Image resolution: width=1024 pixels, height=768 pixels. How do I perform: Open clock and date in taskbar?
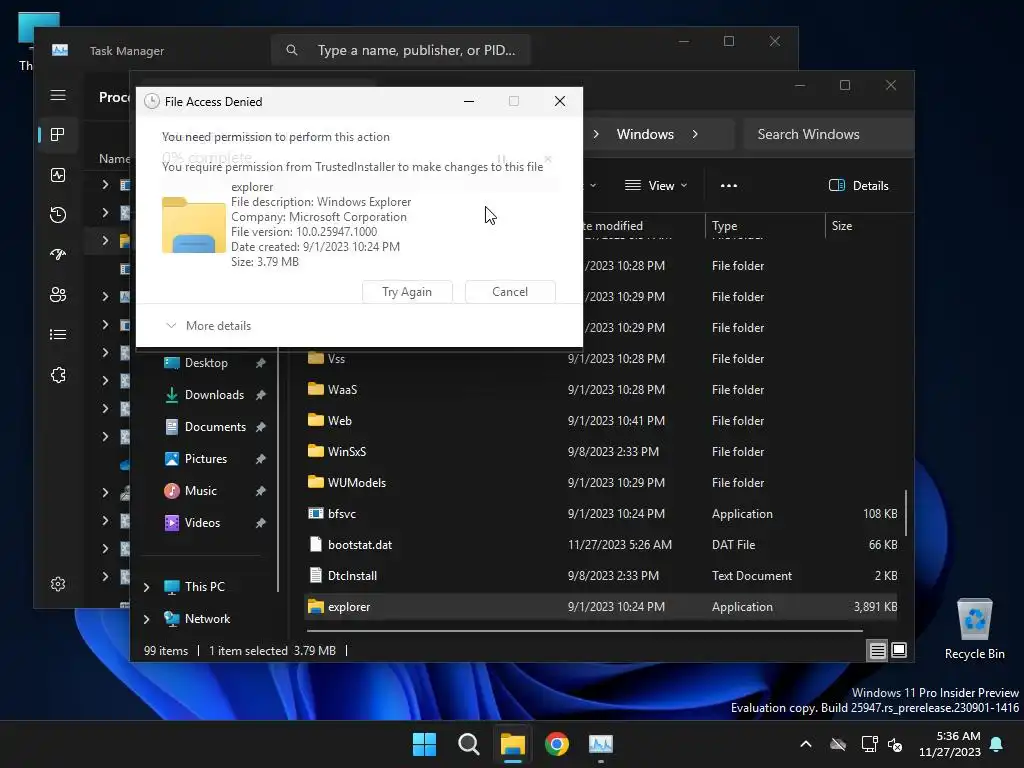[x=950, y=744]
